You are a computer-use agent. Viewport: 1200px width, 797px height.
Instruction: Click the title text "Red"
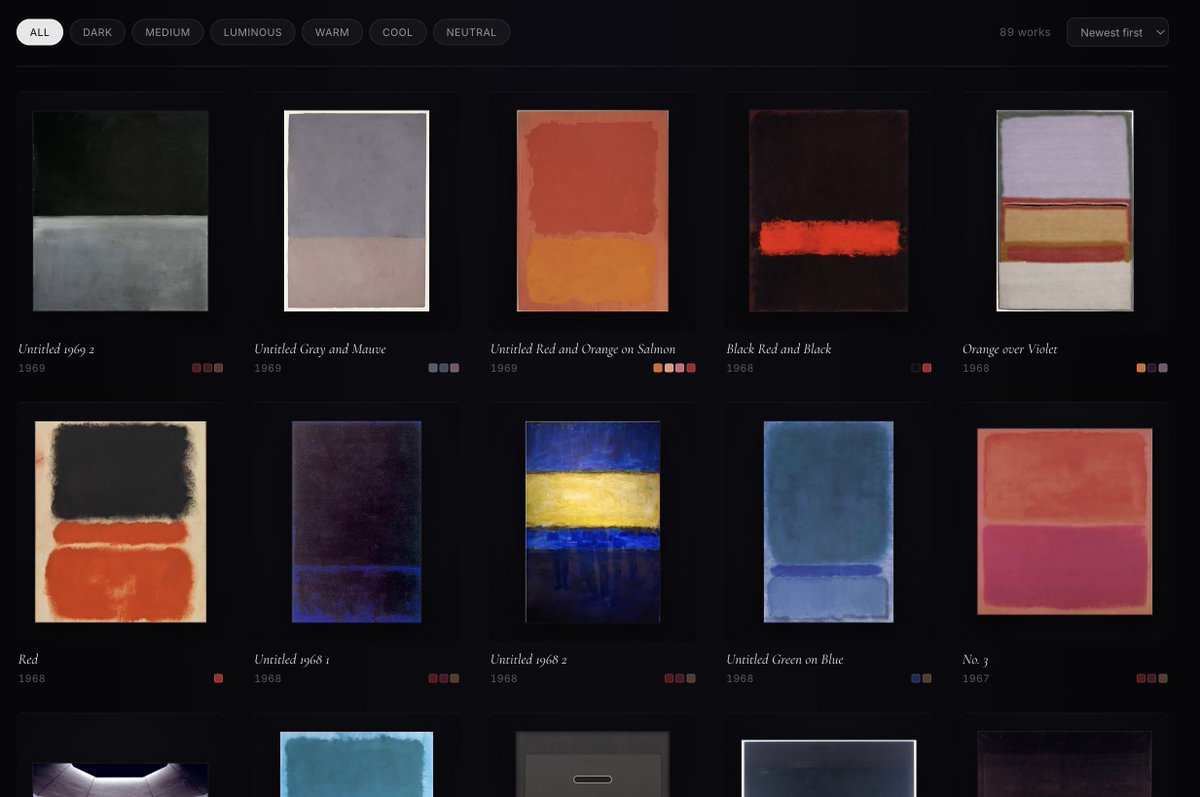tap(28, 660)
